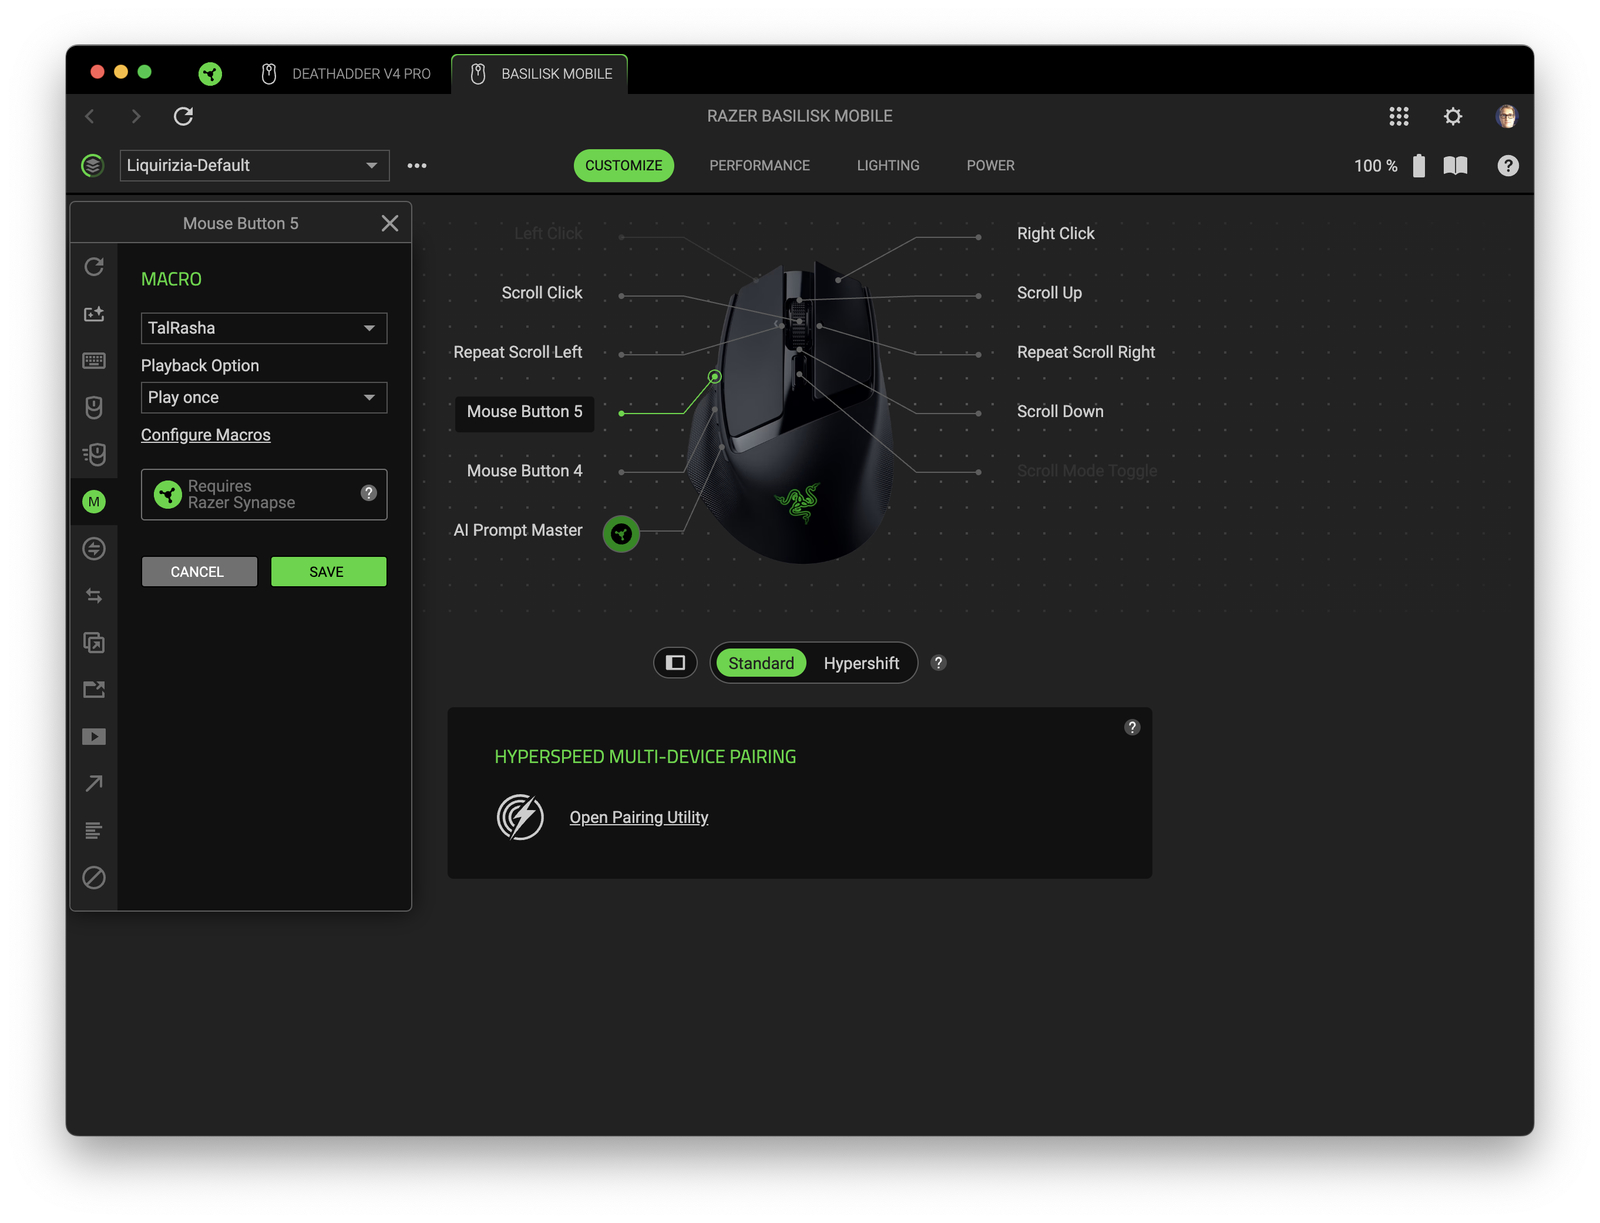Click the battery status icon
This screenshot has width=1600, height=1223.
[x=1419, y=166]
